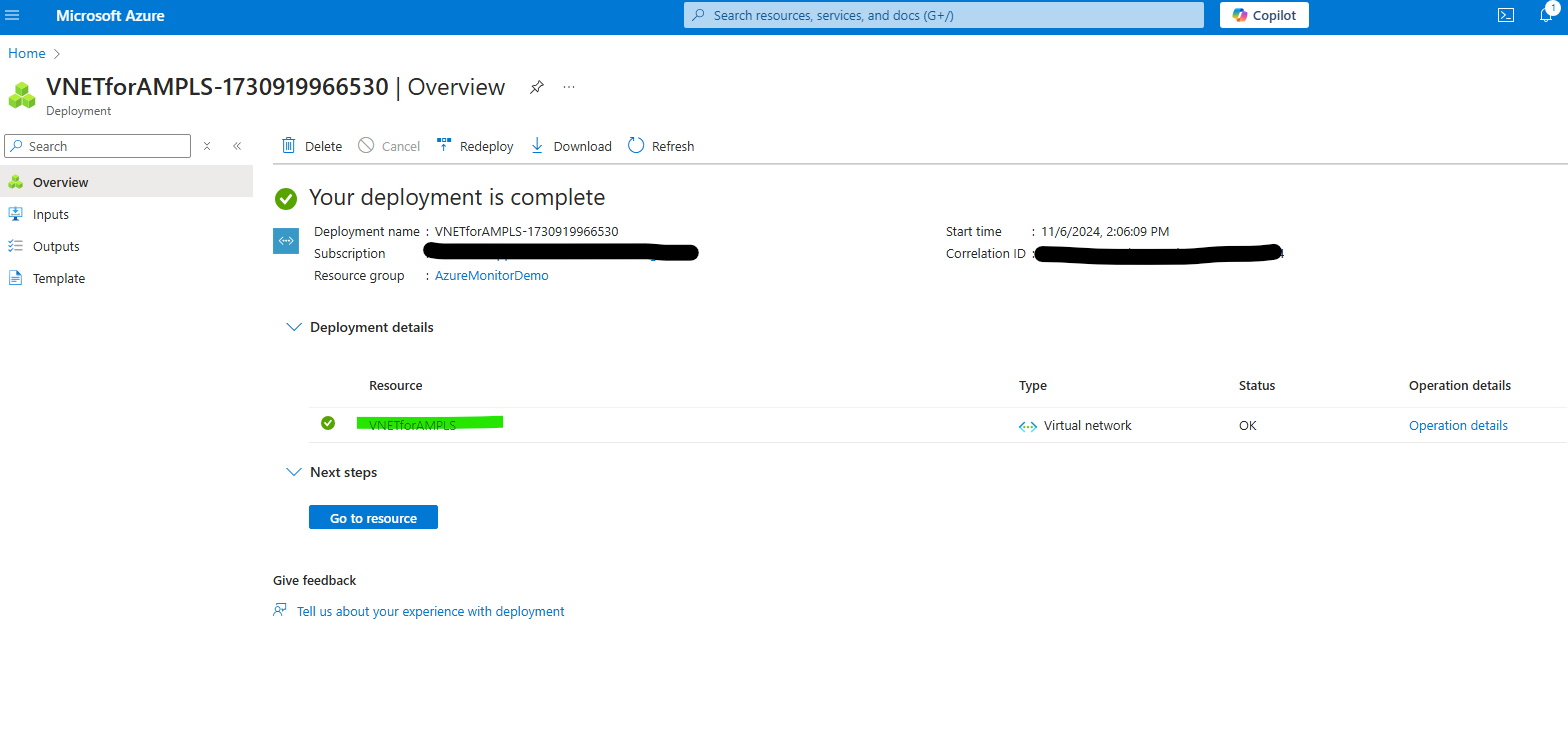Click the top search resources input field
This screenshot has height=744, width=1568.
click(943, 15)
